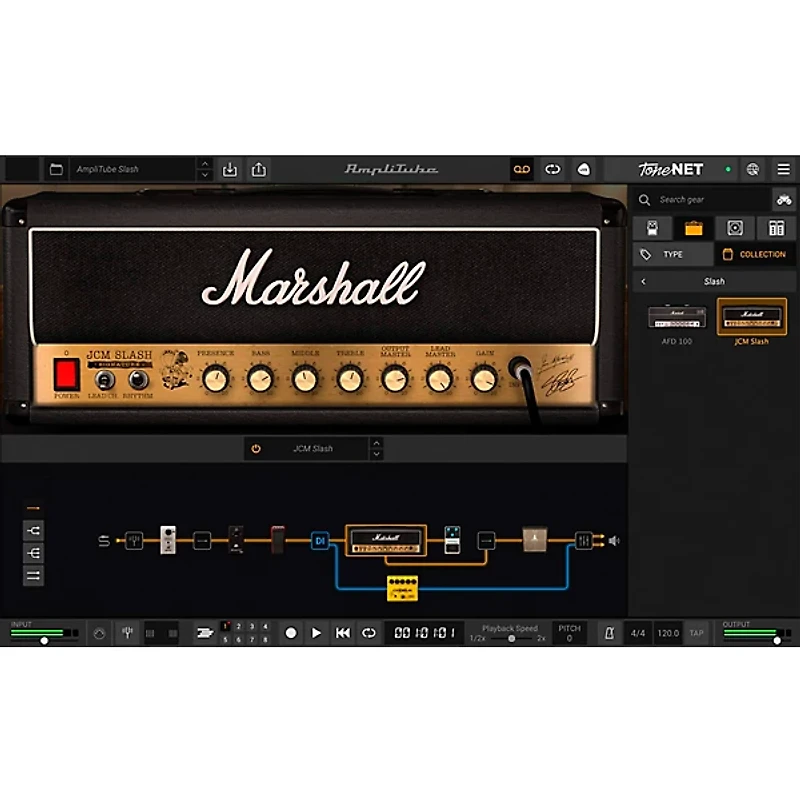Image resolution: width=800 pixels, height=800 pixels.
Task: Click the 120.0 tempo value
Action: pyautogui.click(x=668, y=633)
